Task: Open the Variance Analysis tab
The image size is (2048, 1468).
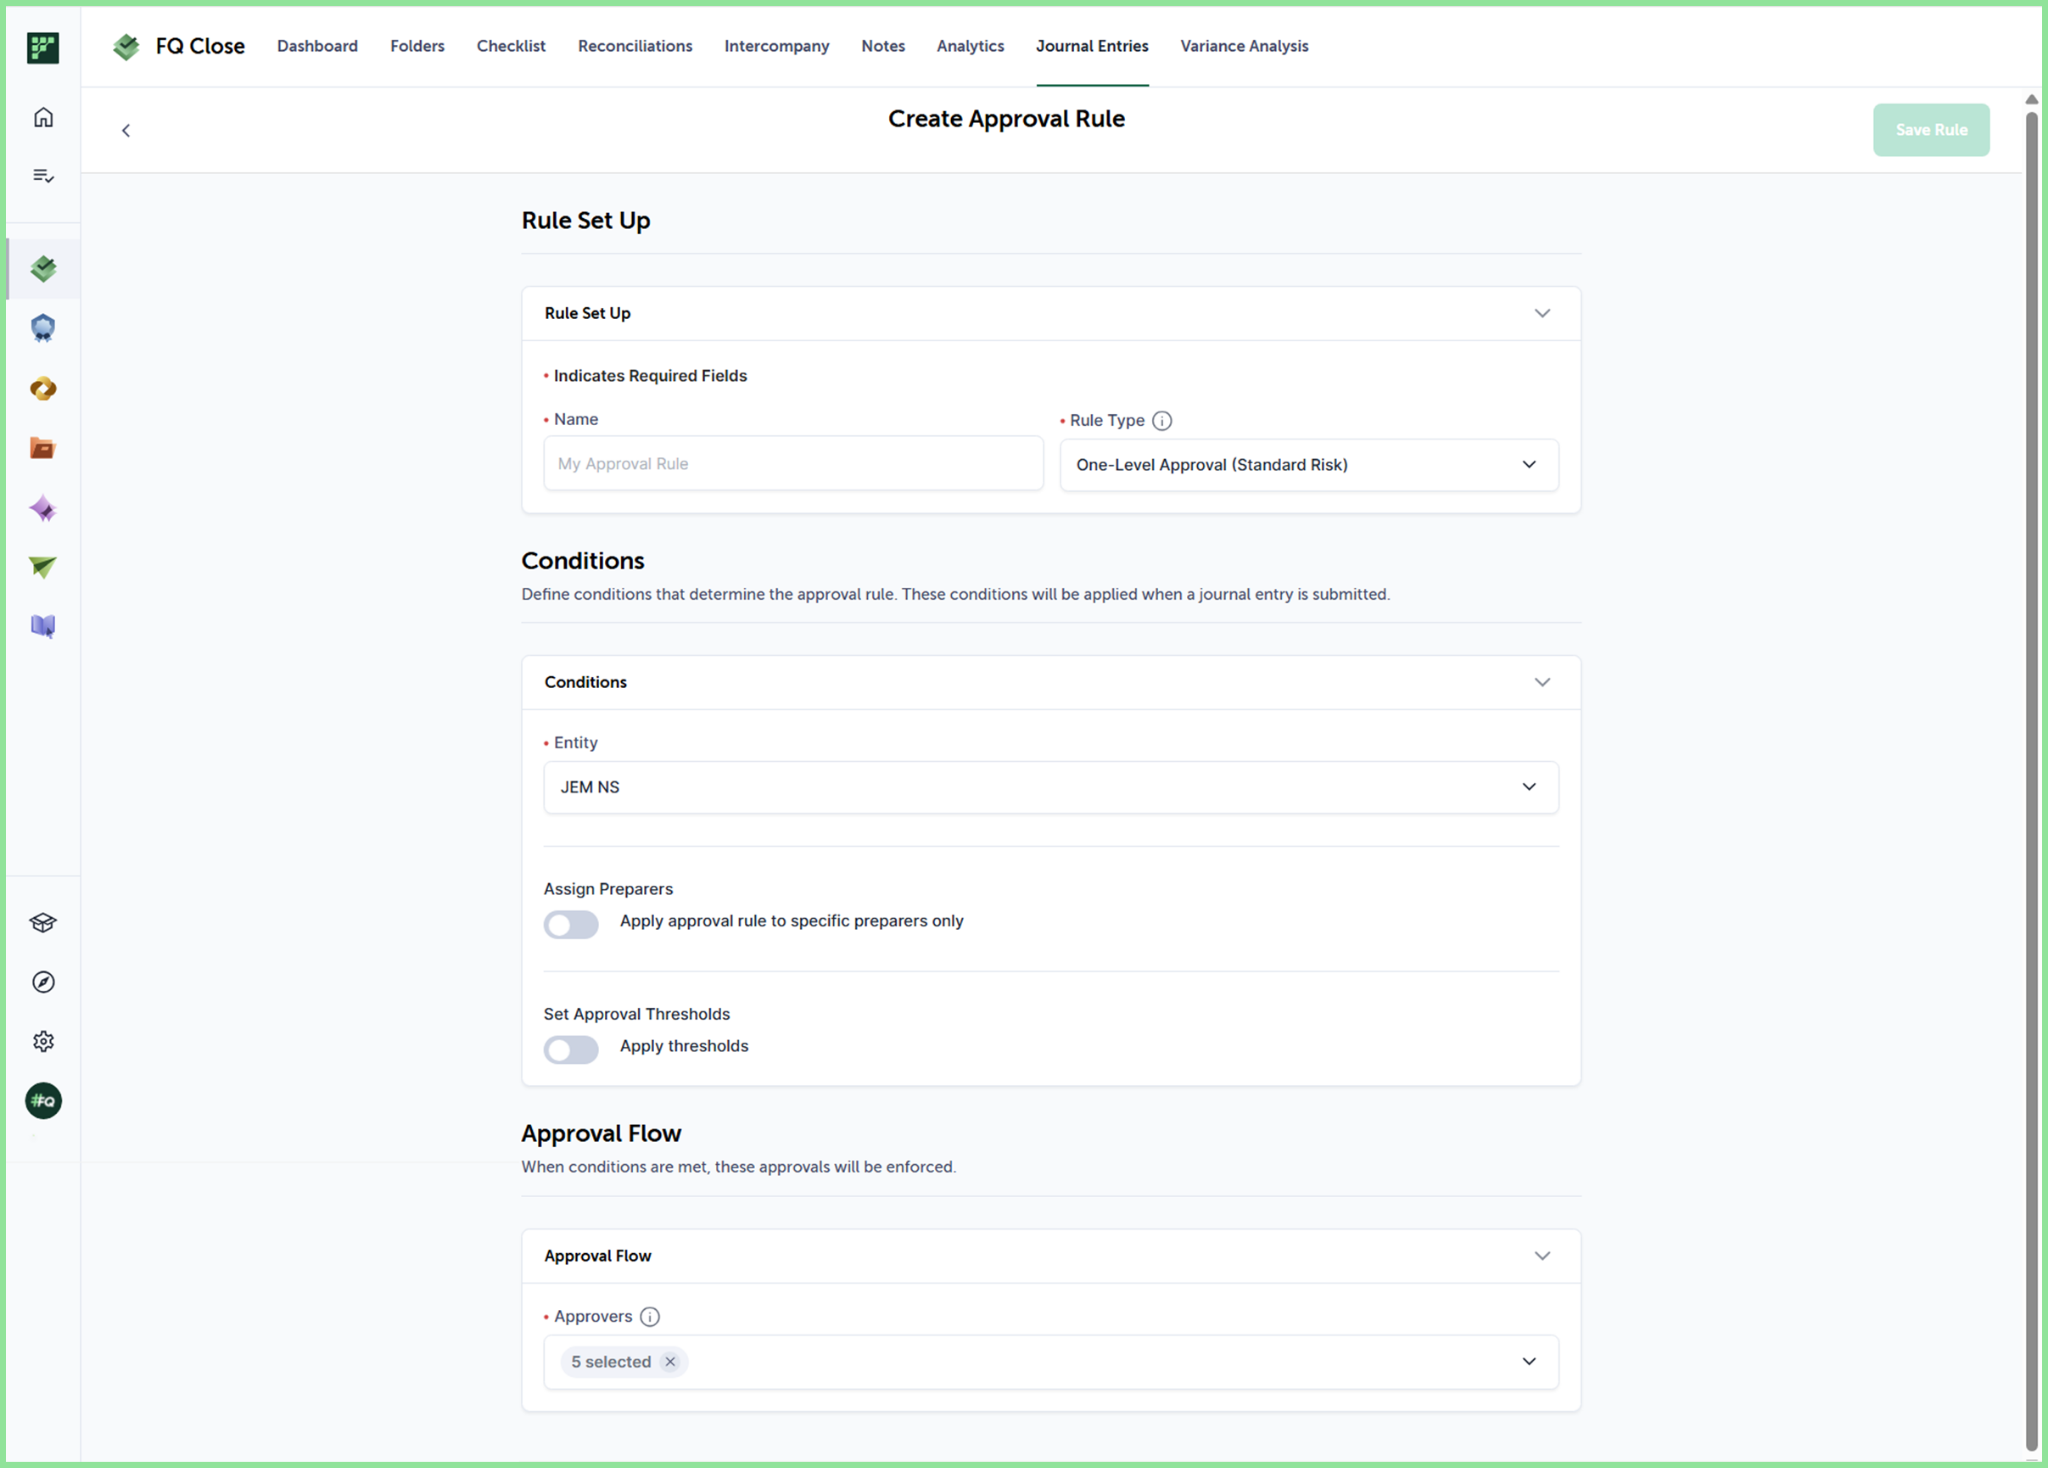Action: pos(1244,46)
